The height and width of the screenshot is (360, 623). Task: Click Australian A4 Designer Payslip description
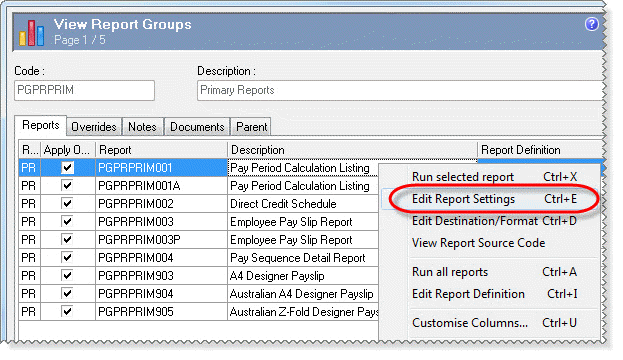(302, 293)
